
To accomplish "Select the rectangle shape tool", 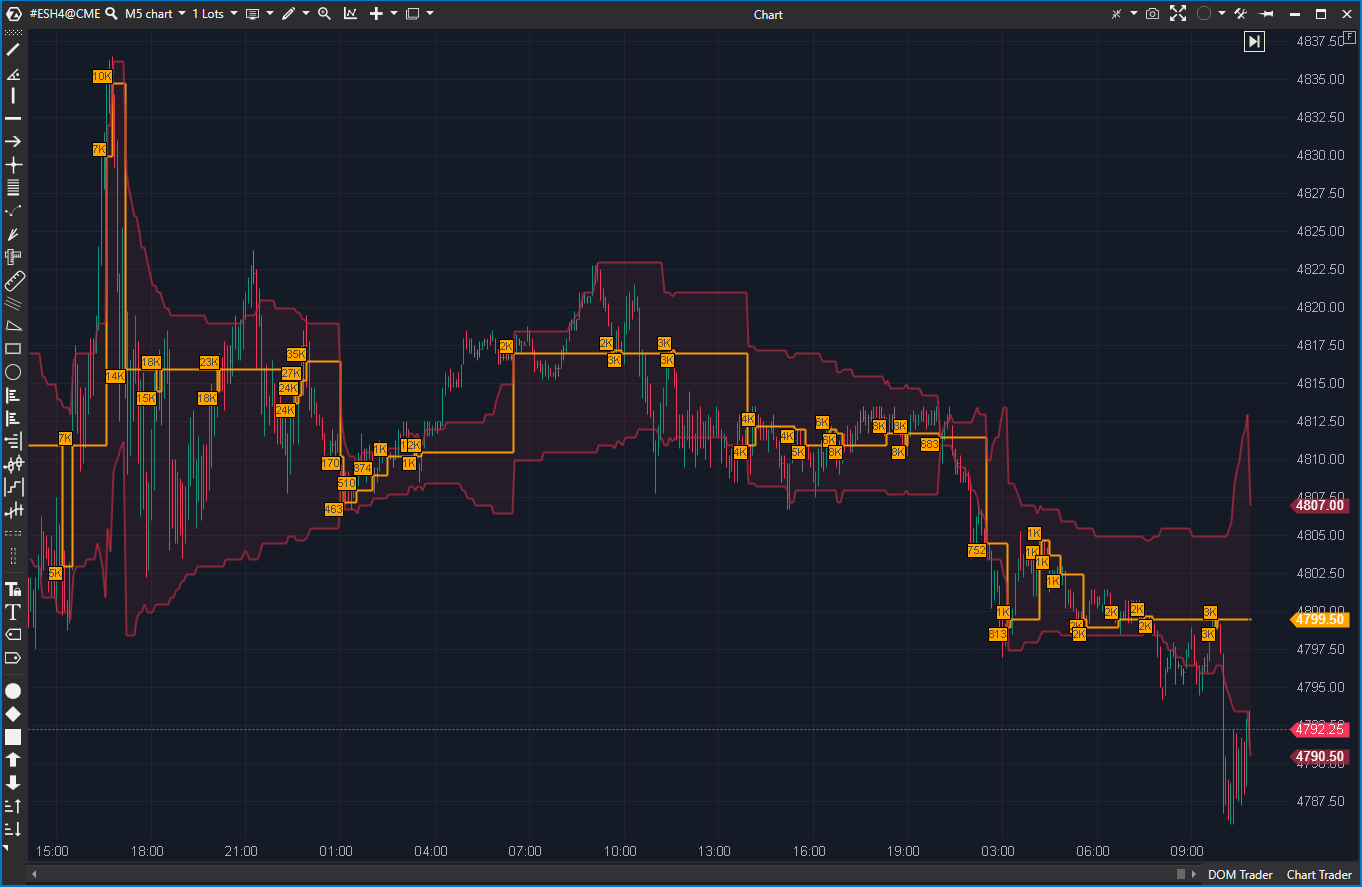I will [x=13, y=349].
